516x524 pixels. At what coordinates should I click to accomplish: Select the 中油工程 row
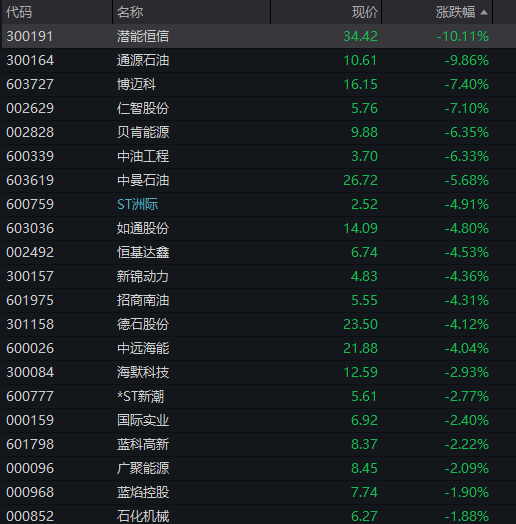click(x=259, y=156)
